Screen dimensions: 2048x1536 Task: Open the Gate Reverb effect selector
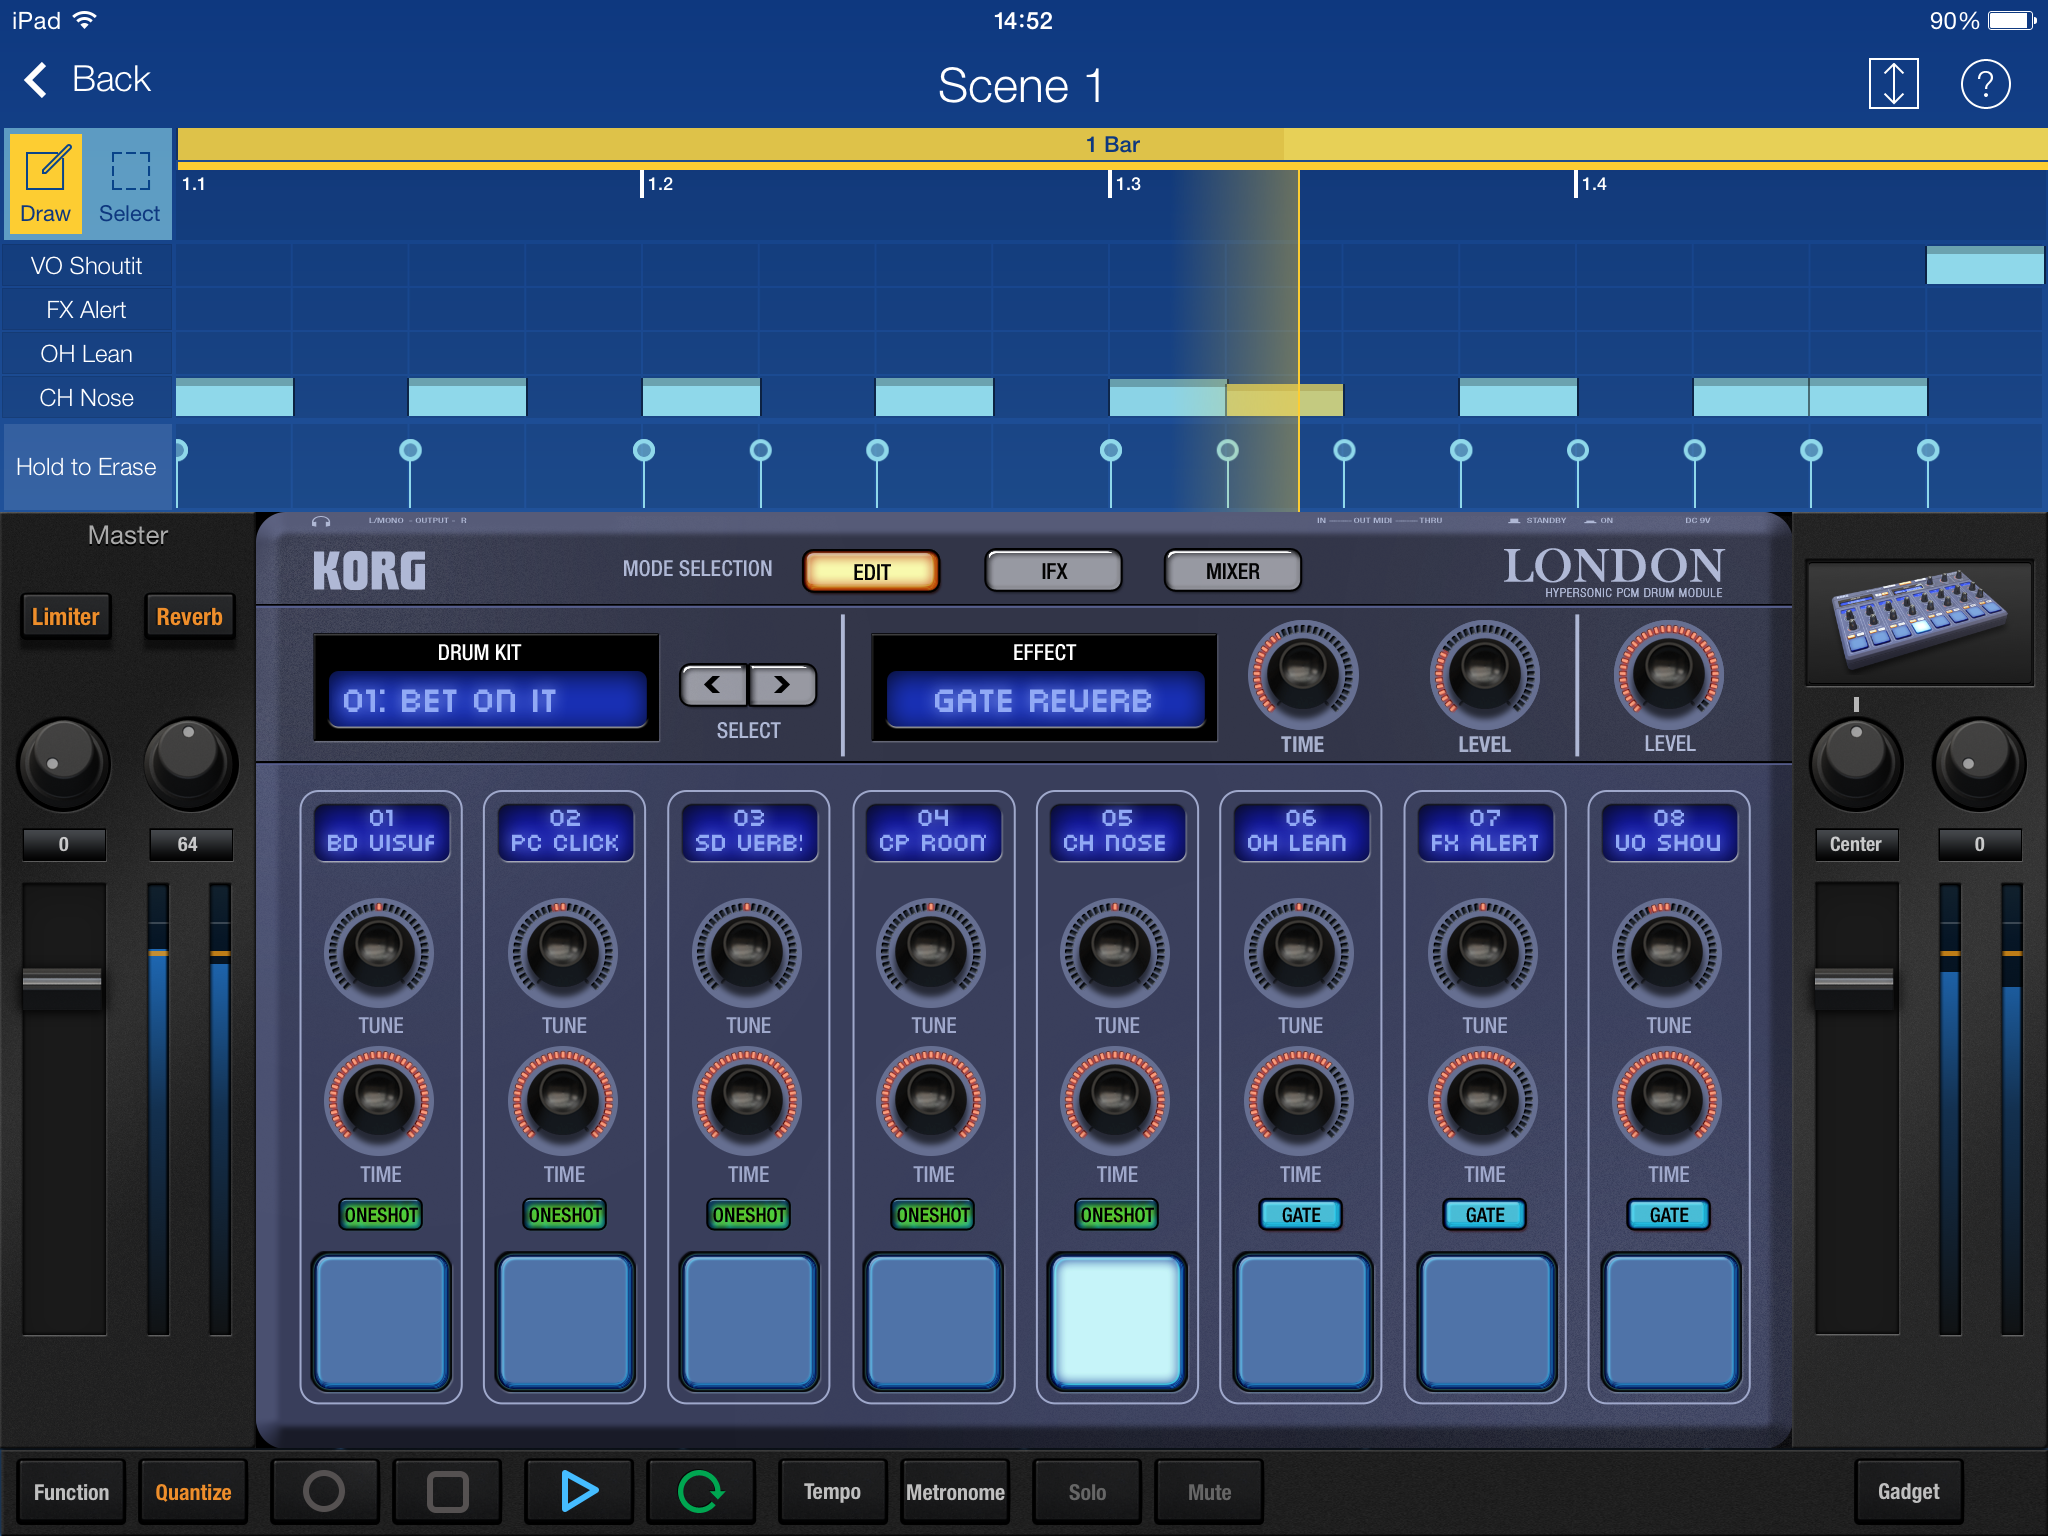[x=1044, y=700]
